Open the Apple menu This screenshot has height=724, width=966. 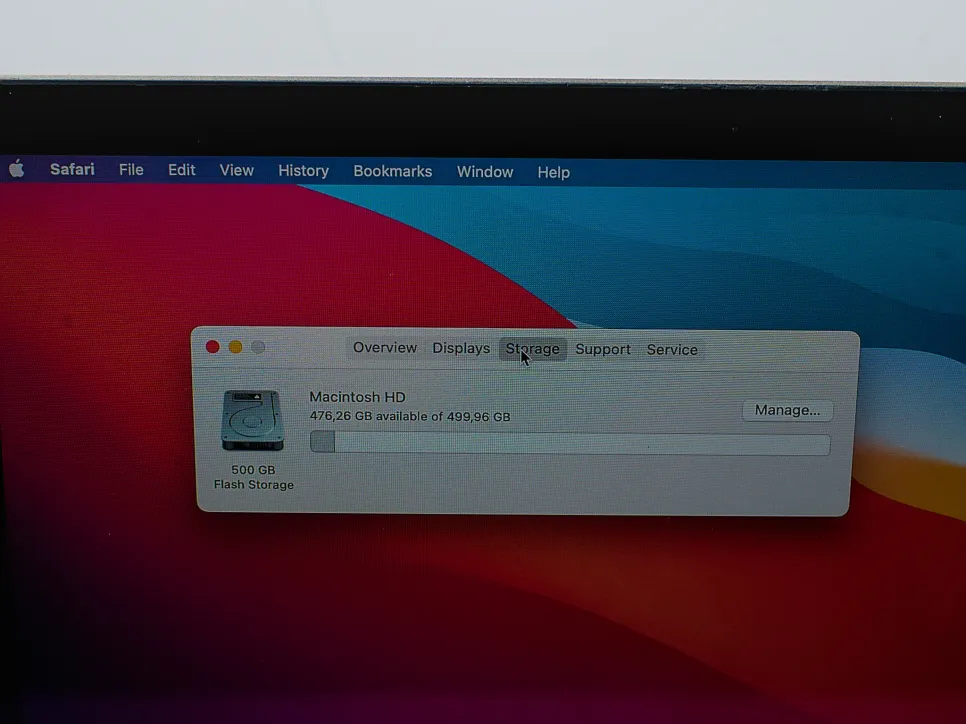17,168
